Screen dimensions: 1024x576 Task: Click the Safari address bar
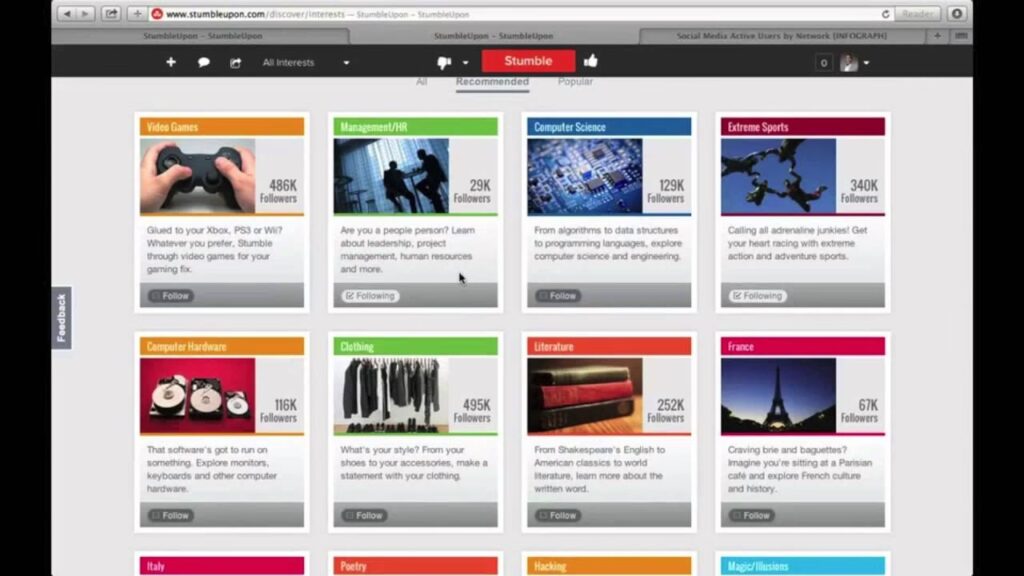(500, 14)
